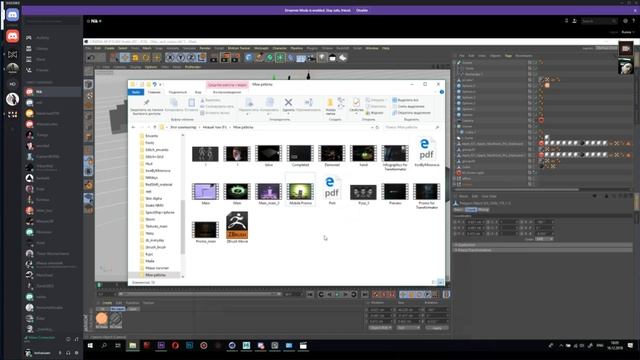
Task: Open Cinema 4D MoGraph menu
Action: [x=261, y=48]
